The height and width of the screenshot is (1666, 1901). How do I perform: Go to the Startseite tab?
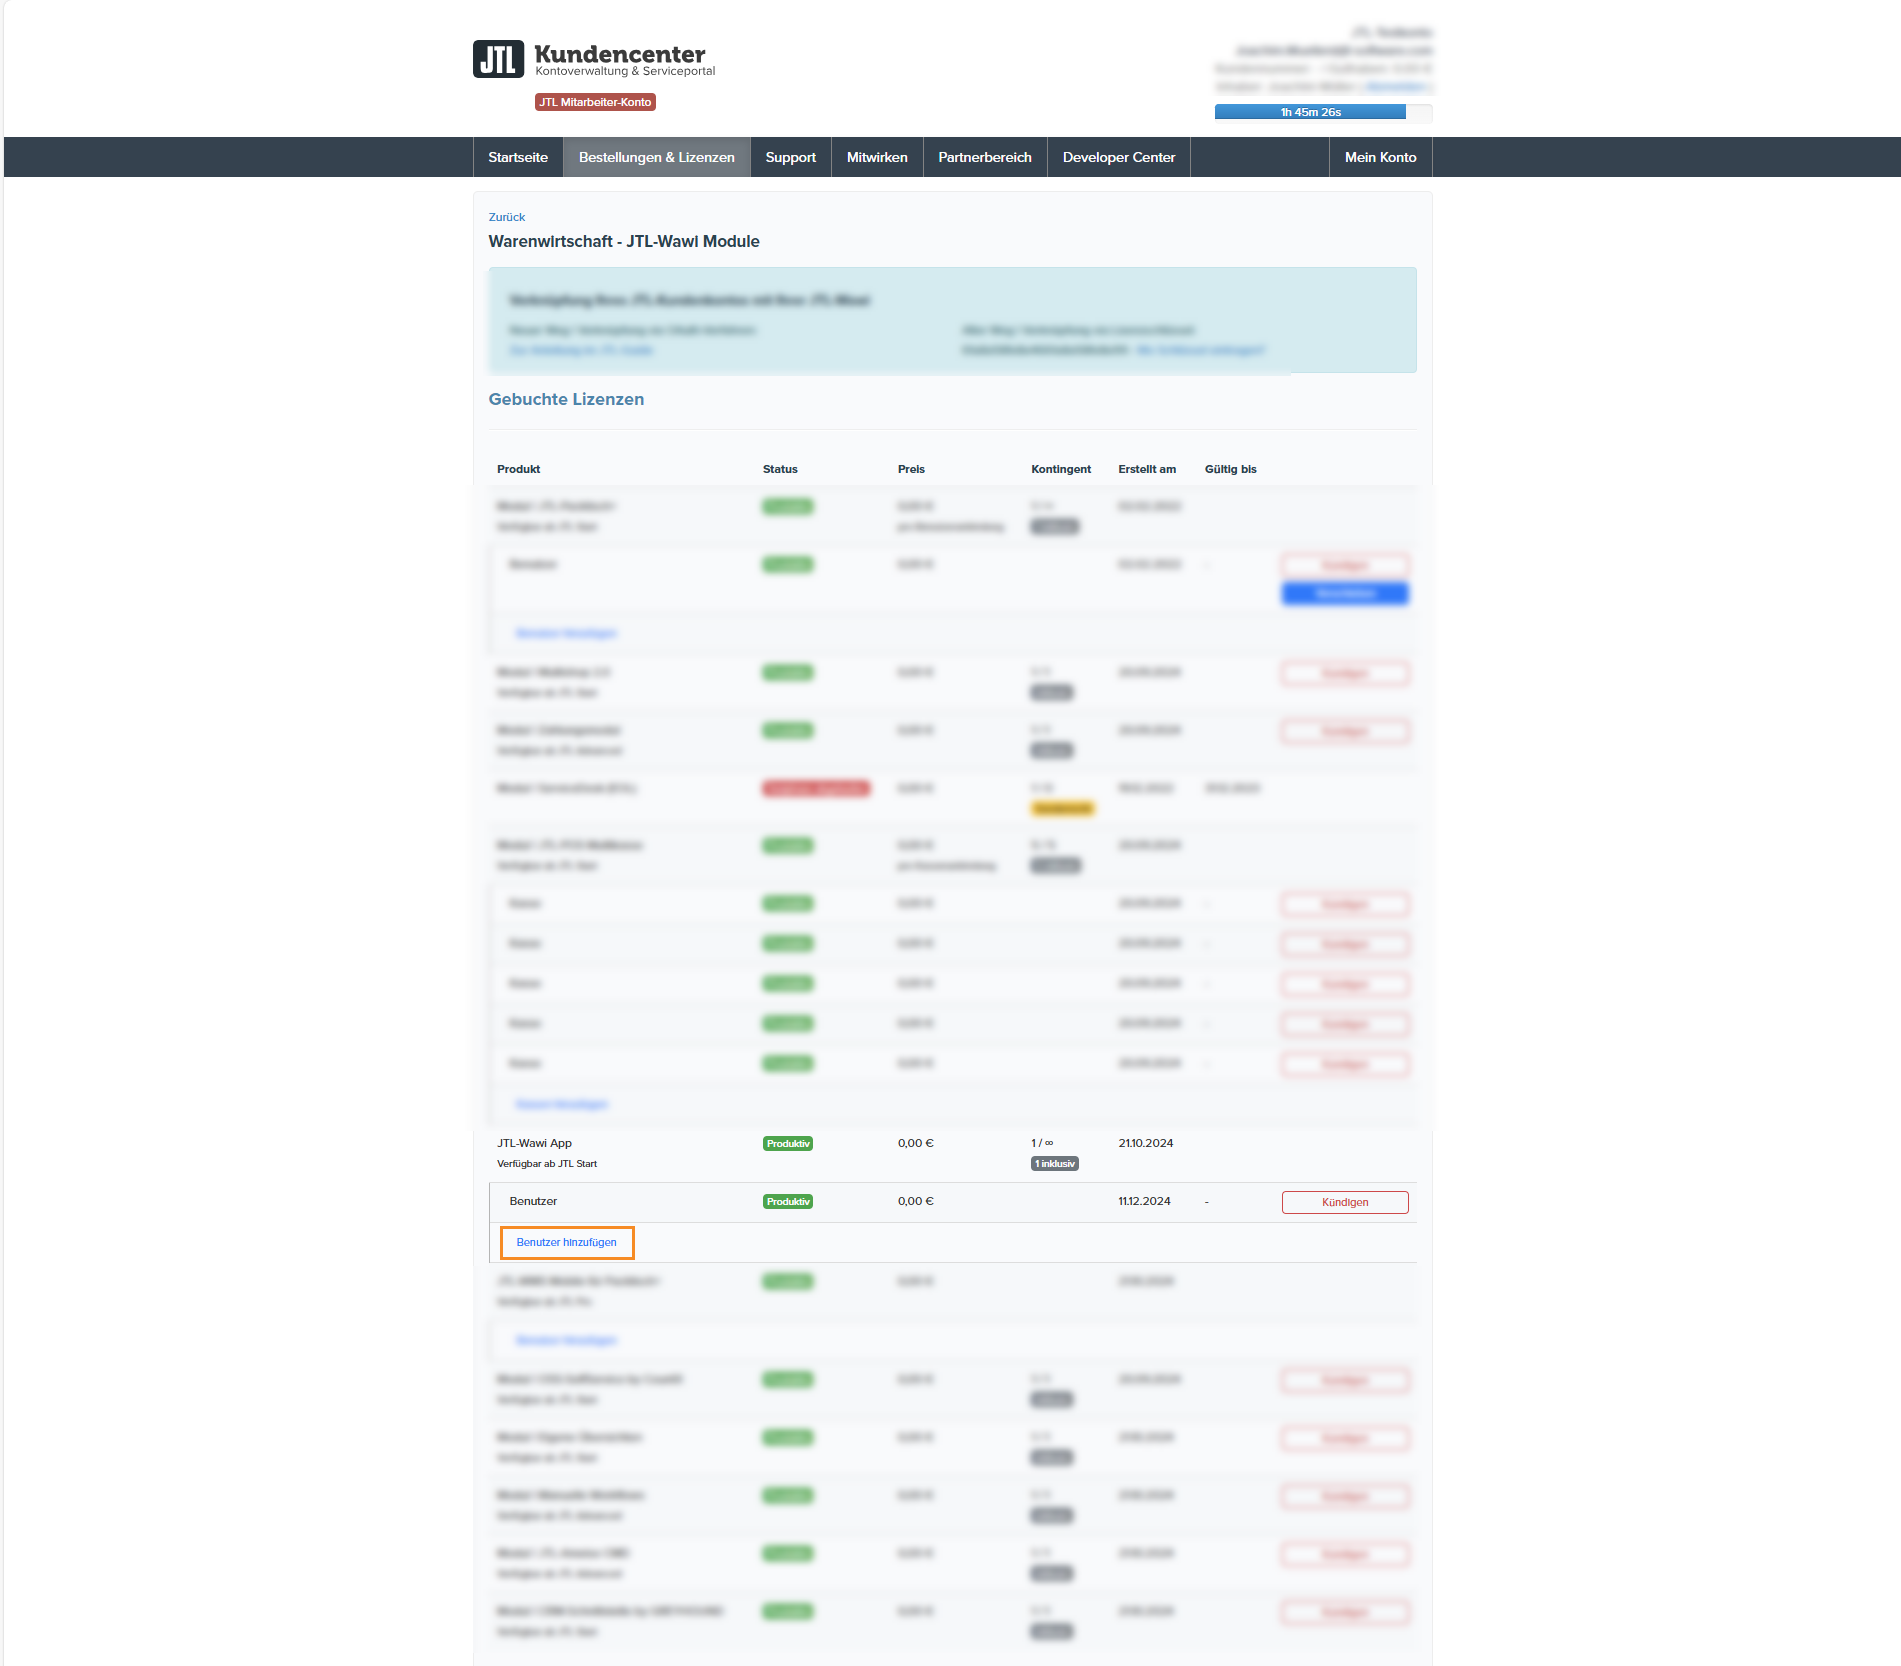tap(518, 157)
